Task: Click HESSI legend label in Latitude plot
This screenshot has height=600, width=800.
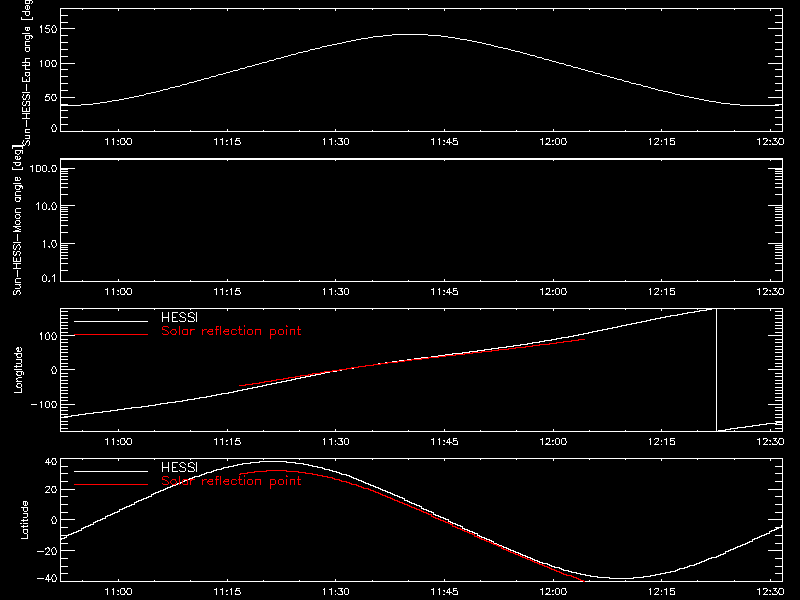Action: (179, 467)
